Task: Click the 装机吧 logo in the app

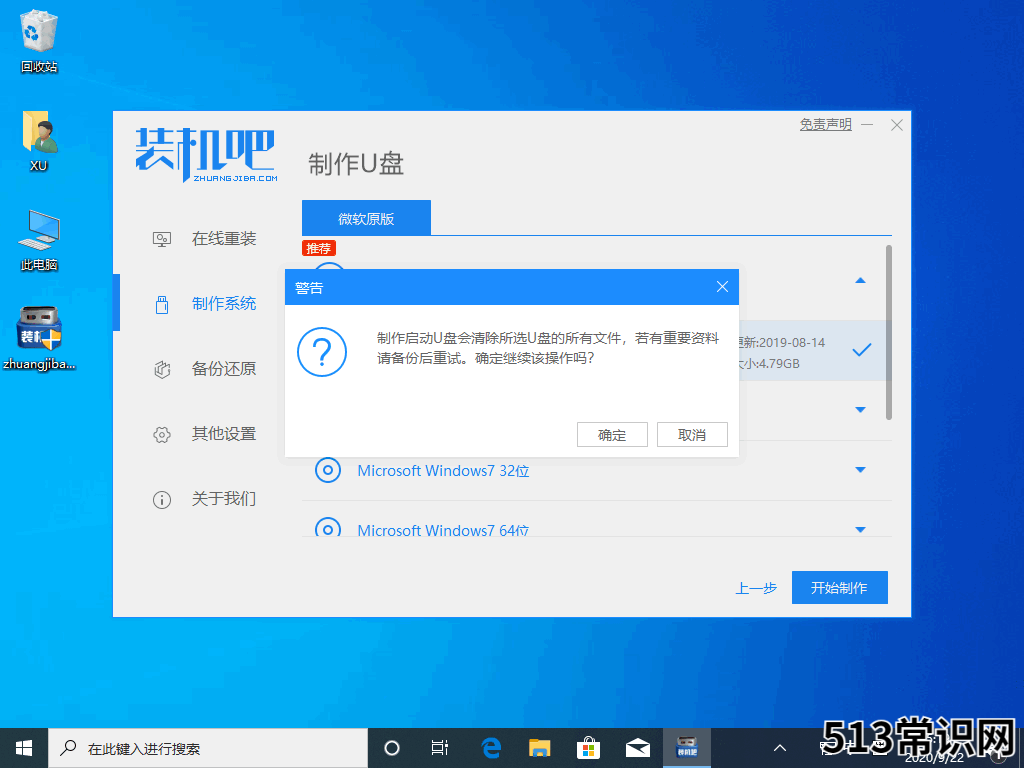Action: [207, 155]
